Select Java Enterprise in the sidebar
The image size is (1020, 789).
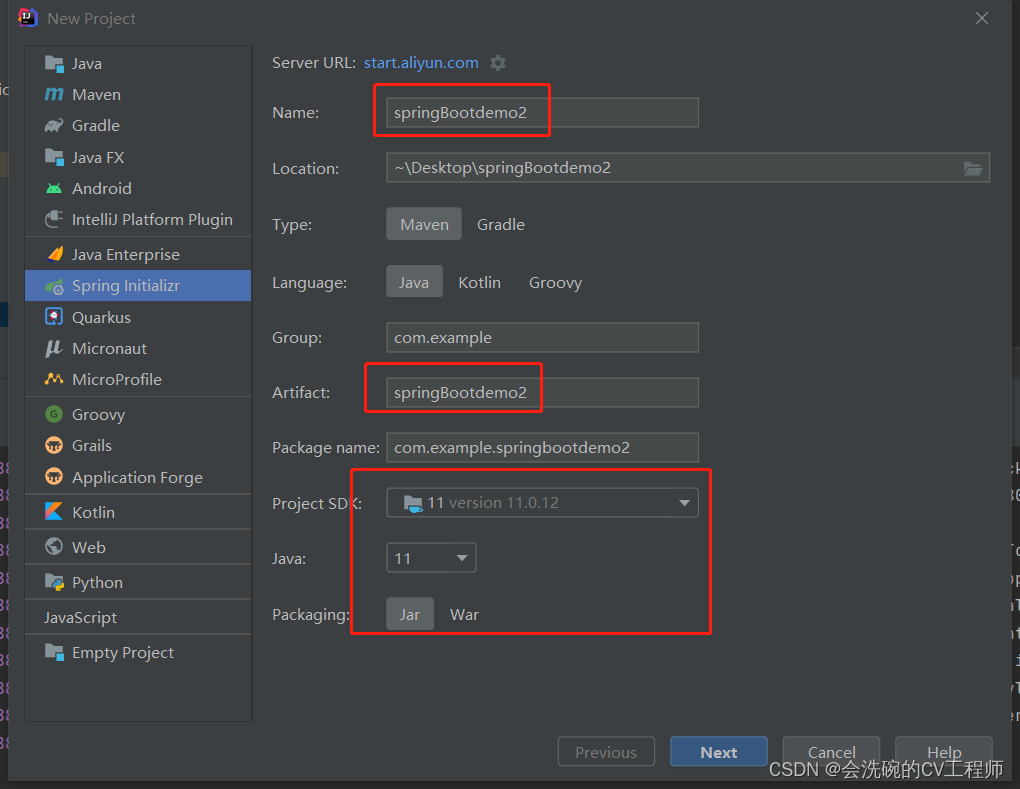pyautogui.click(x=138, y=254)
